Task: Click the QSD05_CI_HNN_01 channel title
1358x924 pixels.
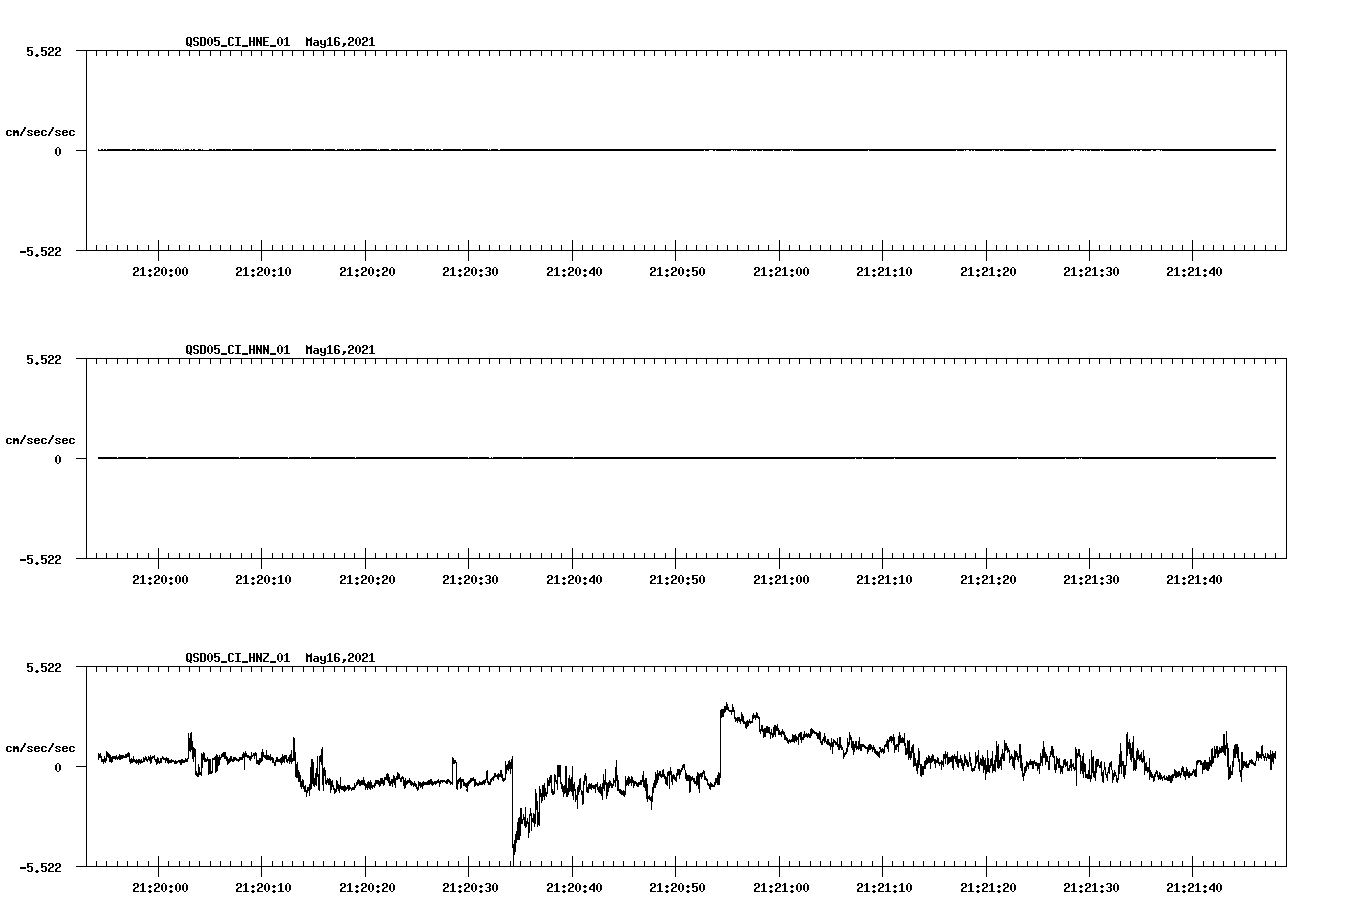Action: [x=236, y=350]
